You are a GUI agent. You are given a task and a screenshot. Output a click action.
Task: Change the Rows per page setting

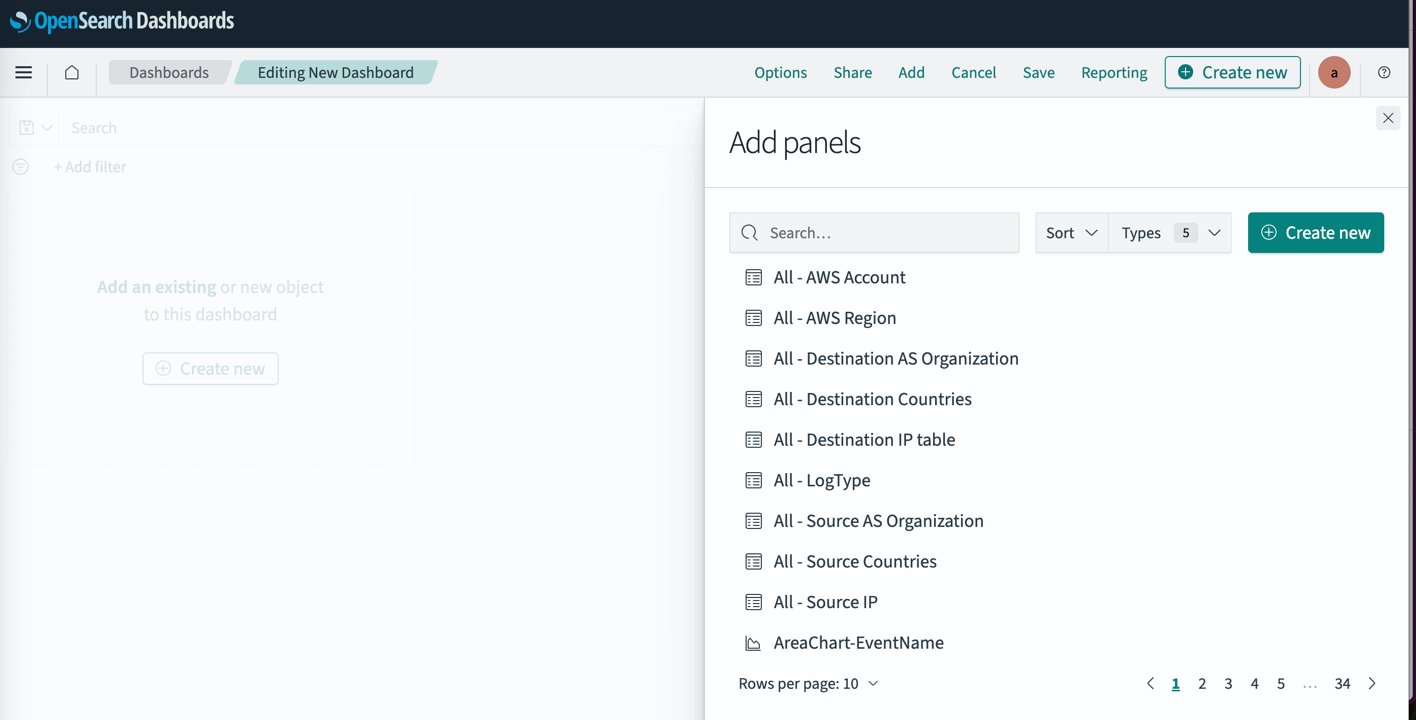pyautogui.click(x=808, y=684)
